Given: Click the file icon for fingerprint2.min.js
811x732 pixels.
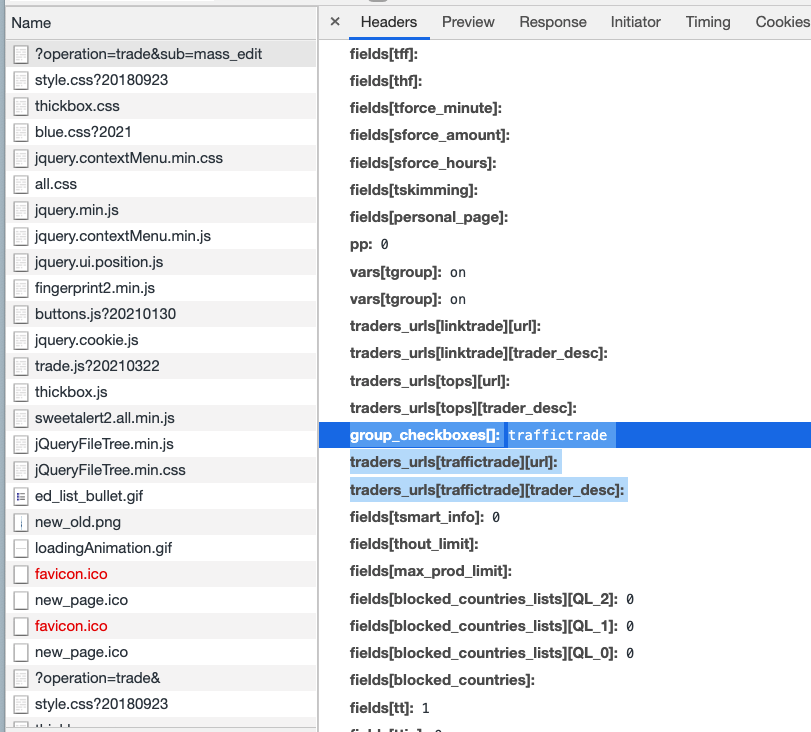Looking at the screenshot, I should (21, 288).
